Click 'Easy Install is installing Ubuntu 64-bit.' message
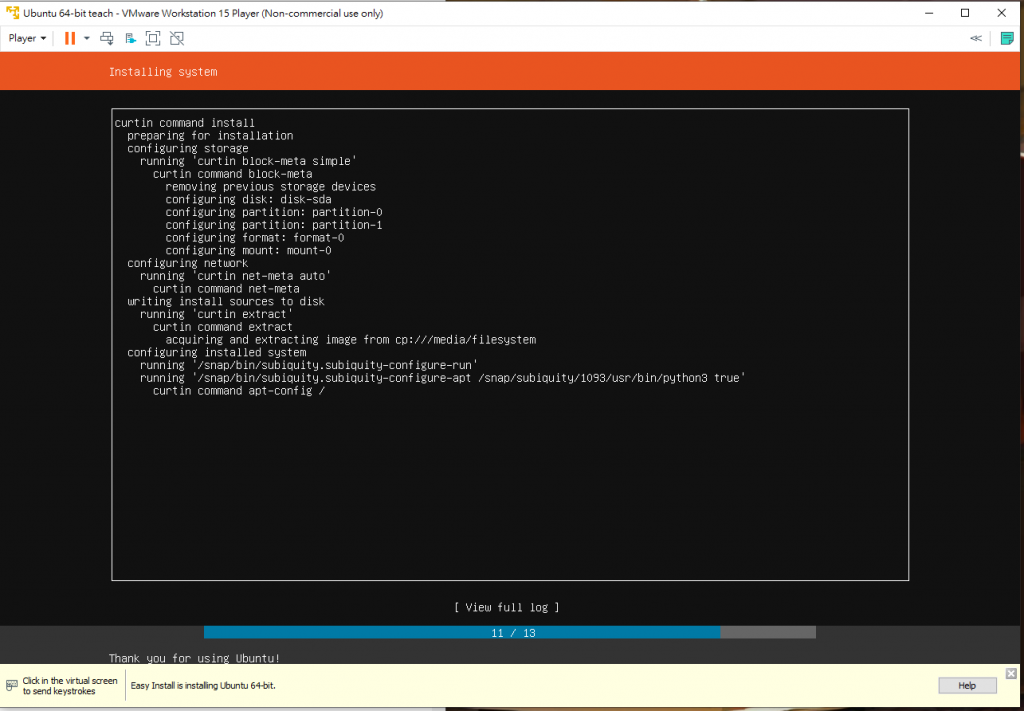This screenshot has height=711, width=1024. pos(203,686)
